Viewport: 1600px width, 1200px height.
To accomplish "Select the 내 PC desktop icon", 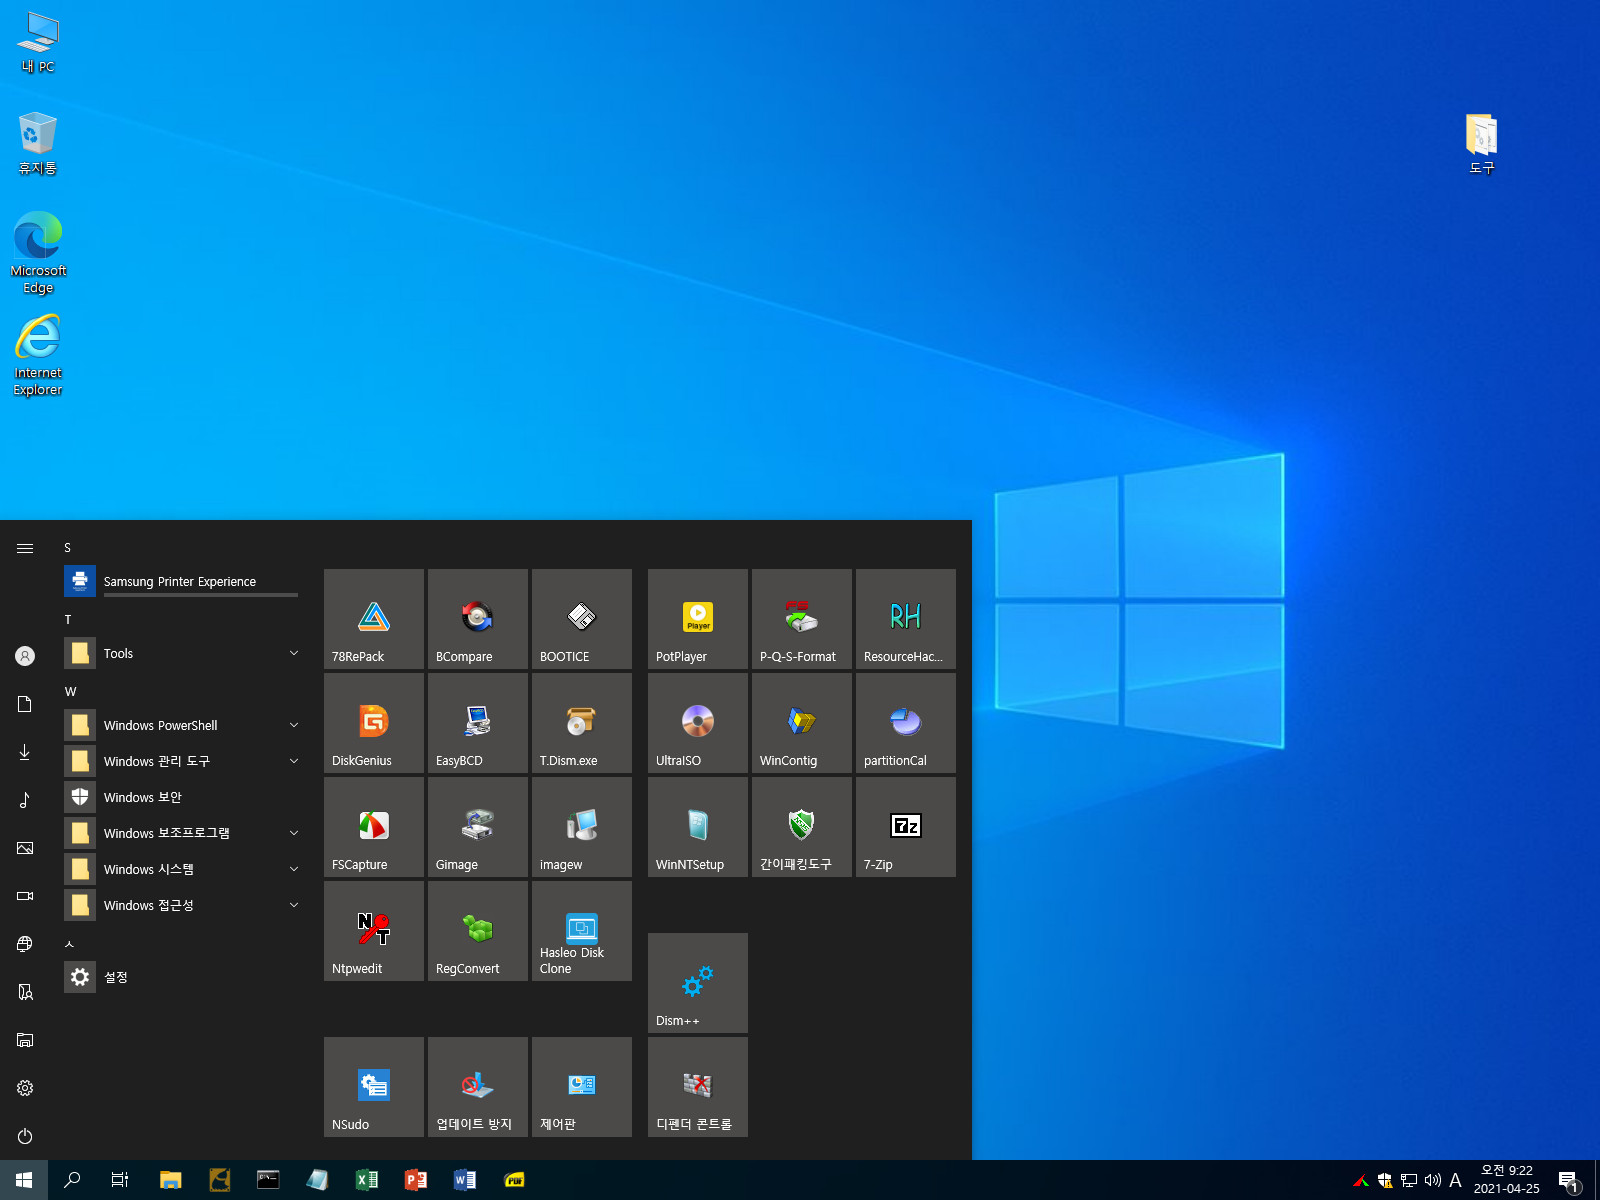I will [38, 43].
